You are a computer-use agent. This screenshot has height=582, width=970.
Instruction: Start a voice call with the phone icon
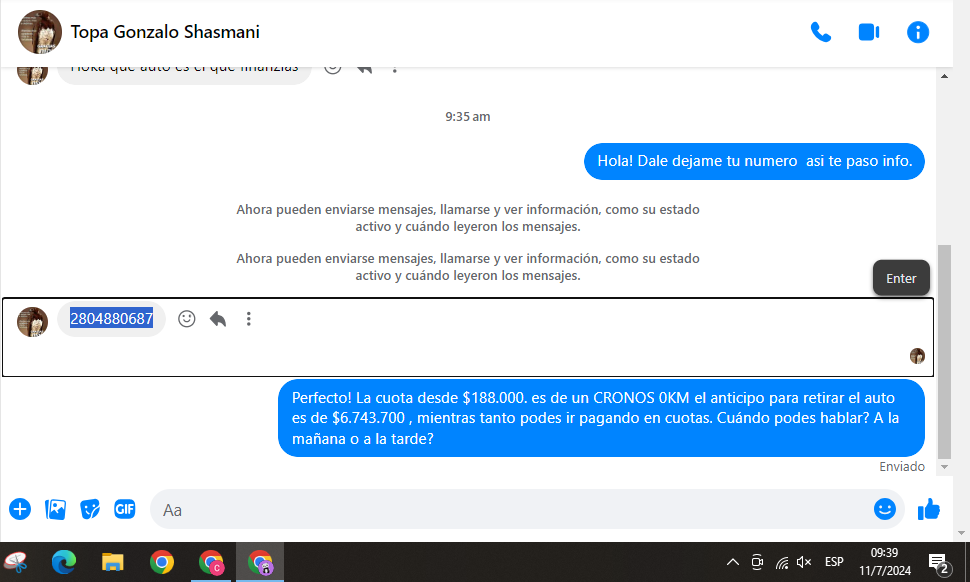tap(820, 32)
